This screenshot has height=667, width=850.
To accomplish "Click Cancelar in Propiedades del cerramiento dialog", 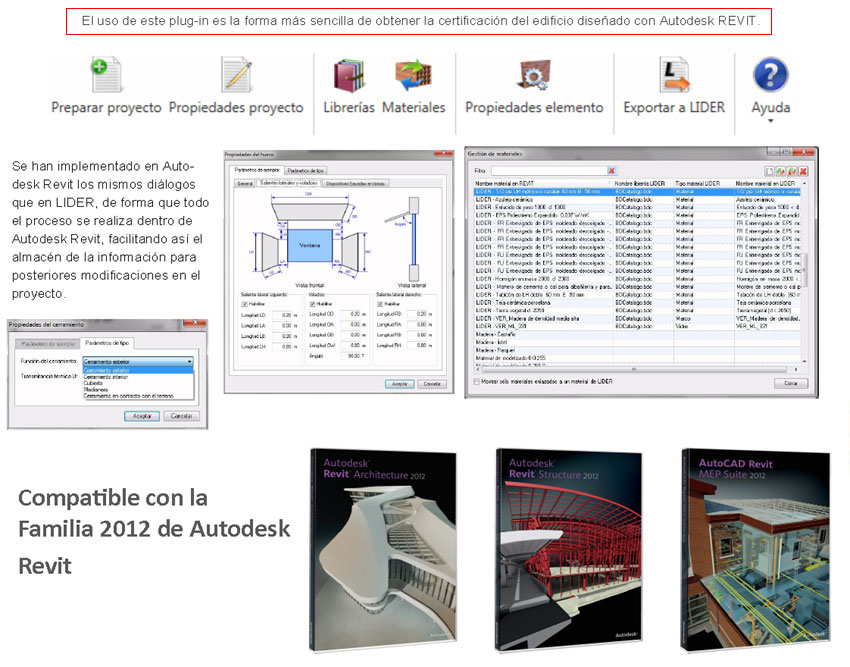I will pos(181,416).
